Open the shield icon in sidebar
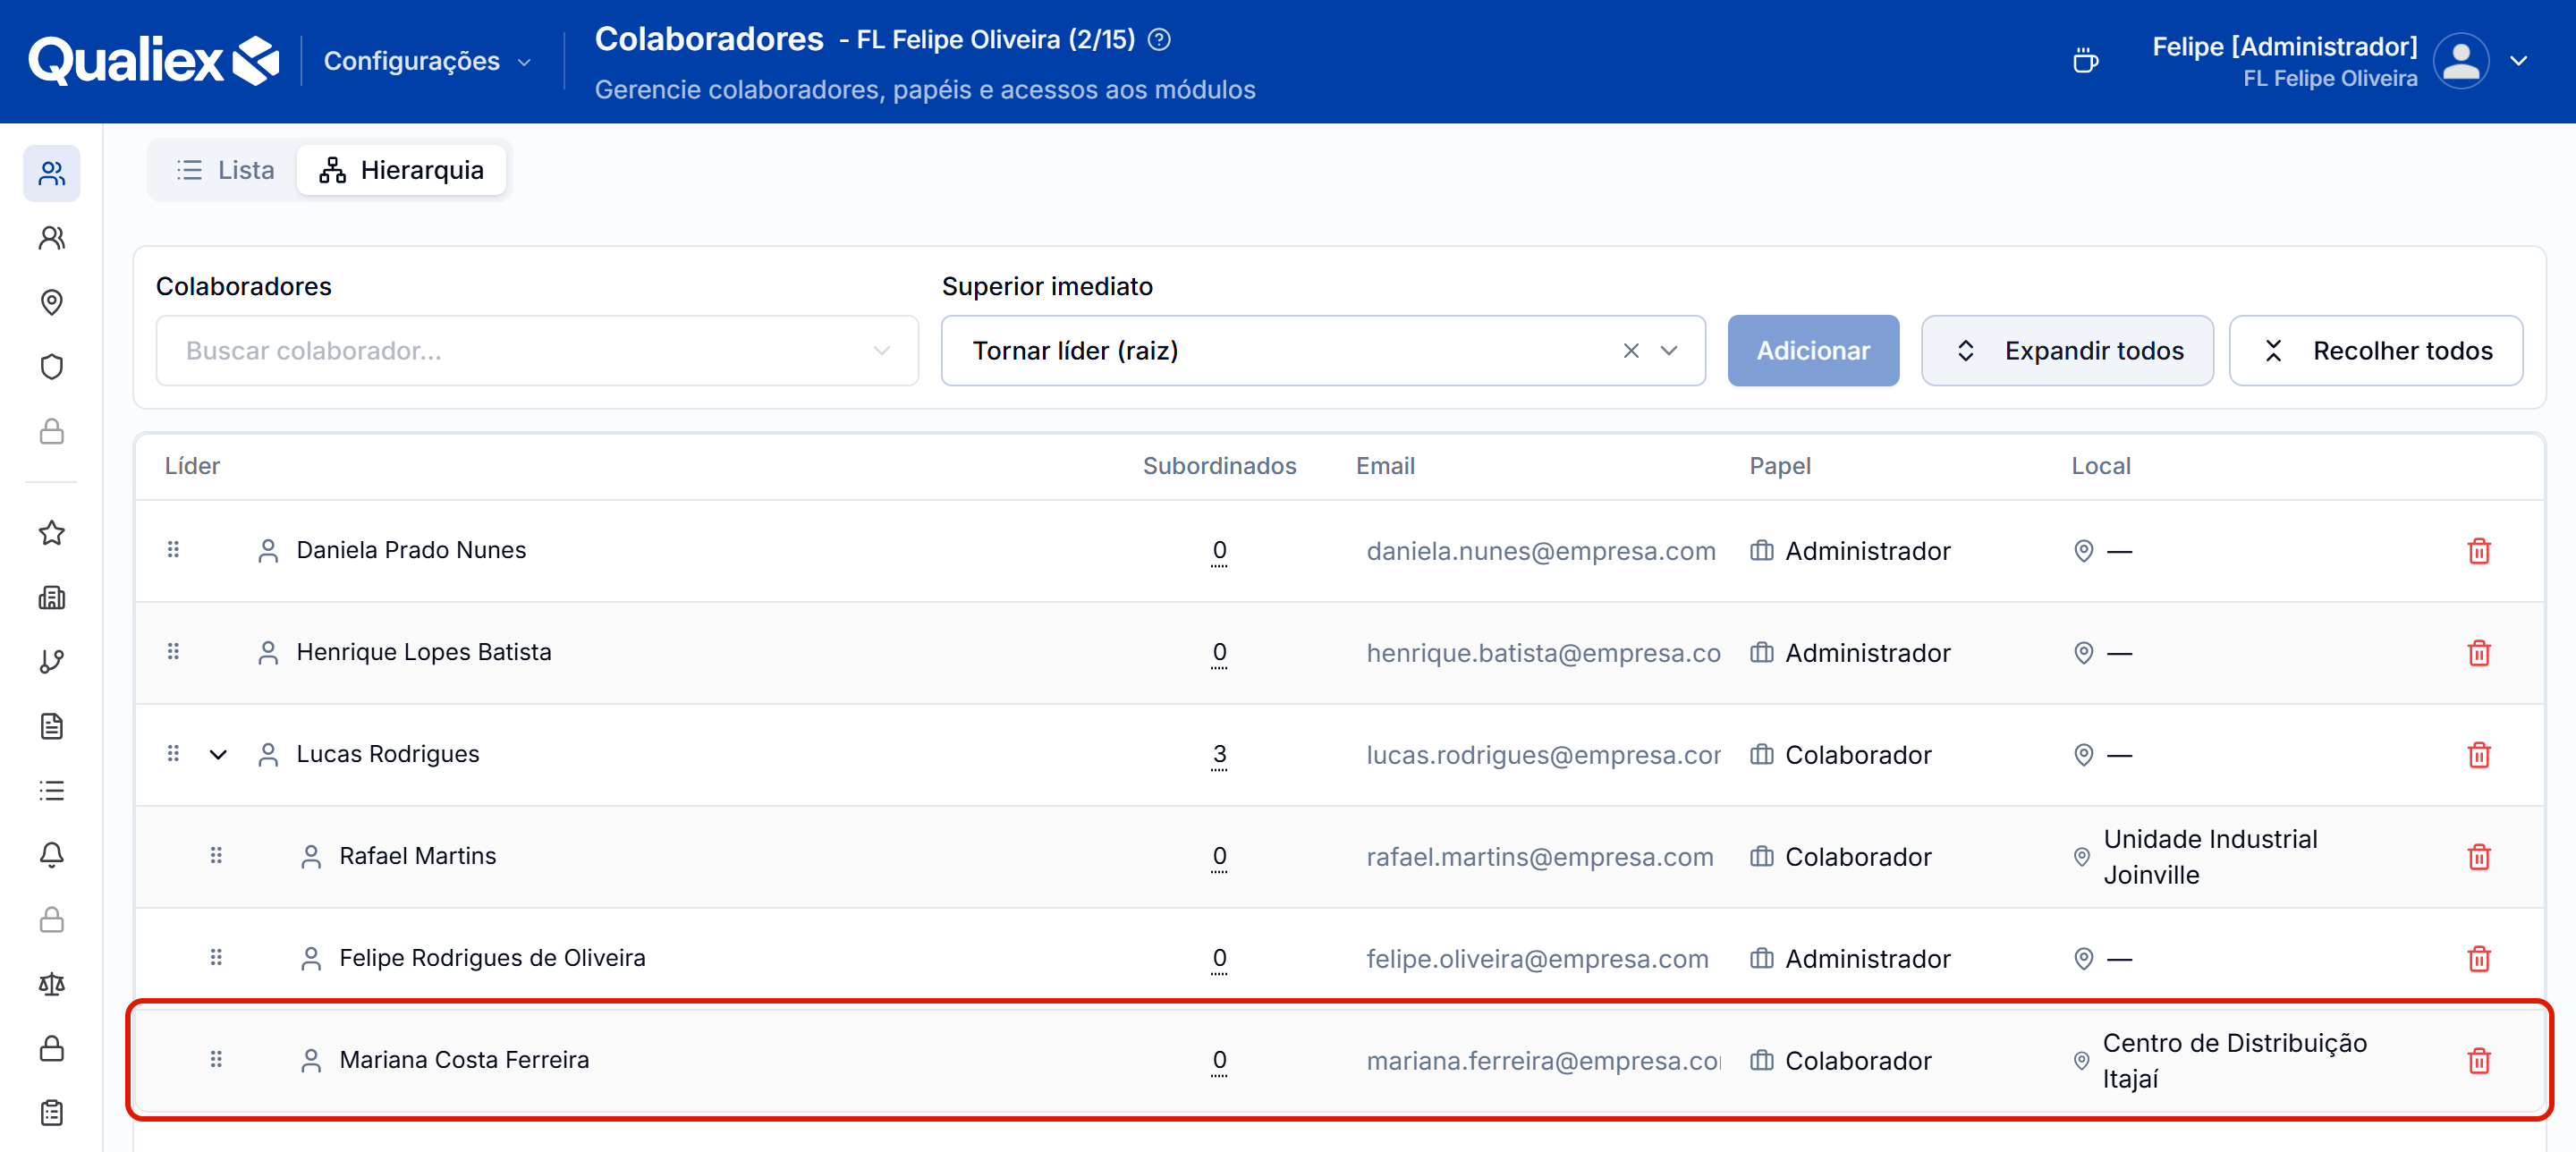 pyautogui.click(x=52, y=367)
